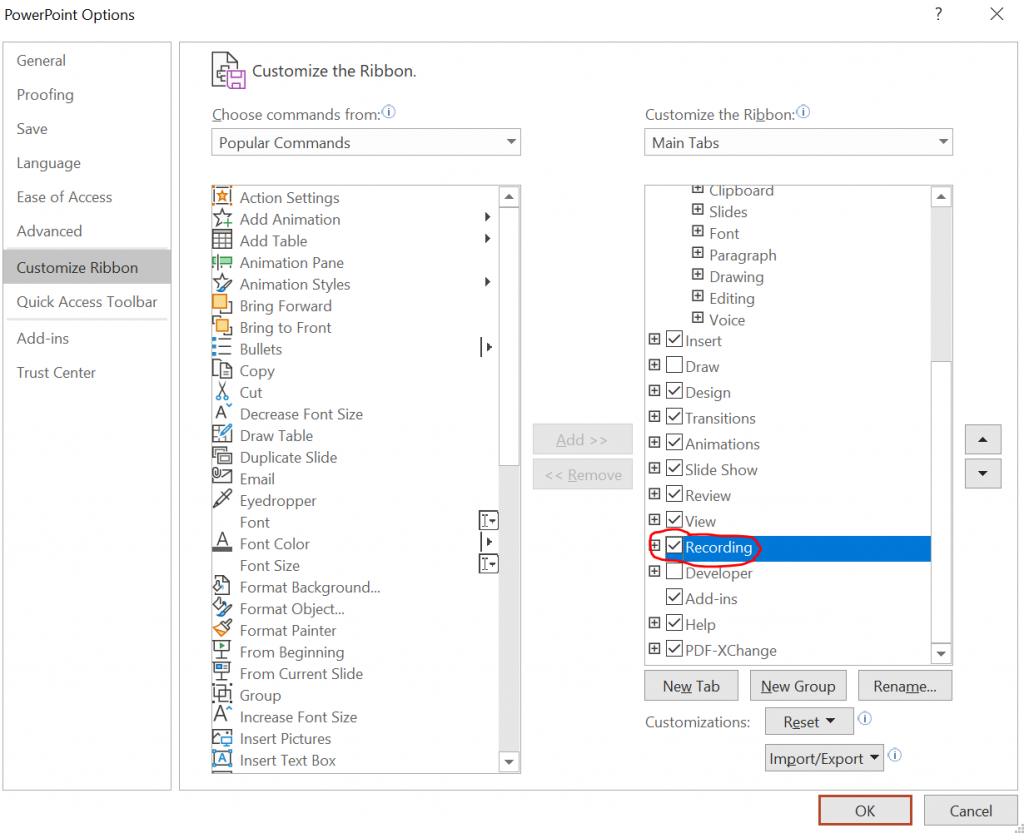Click the Email envelope icon
Image resolution: width=1024 pixels, height=833 pixels.
[222, 478]
